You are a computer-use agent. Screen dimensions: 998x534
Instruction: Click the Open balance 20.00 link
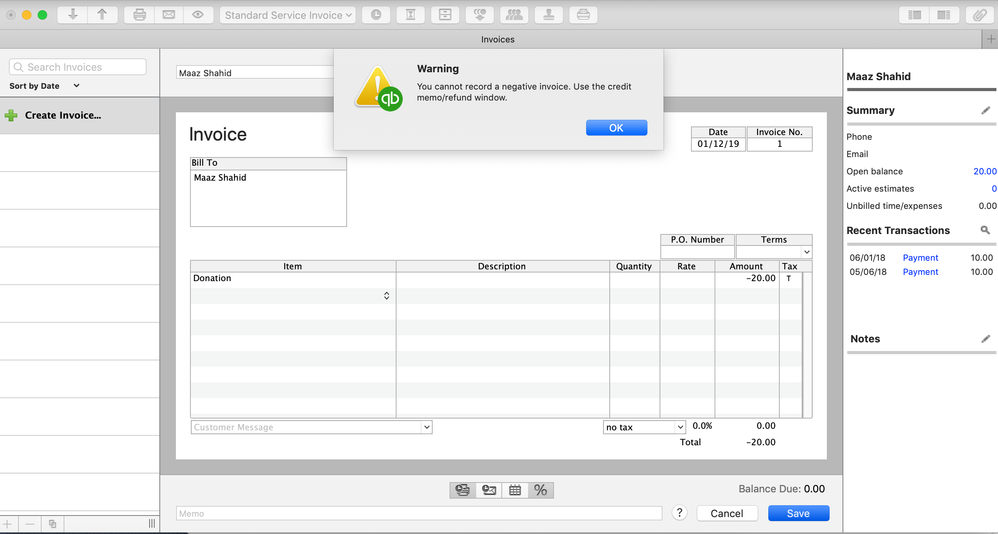pyautogui.click(x=985, y=171)
